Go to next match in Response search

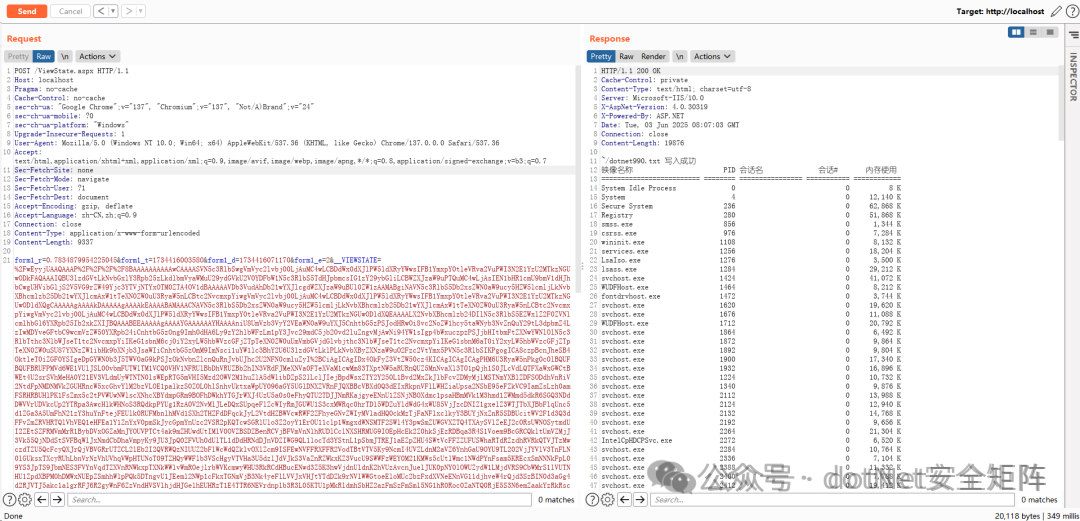(642, 500)
